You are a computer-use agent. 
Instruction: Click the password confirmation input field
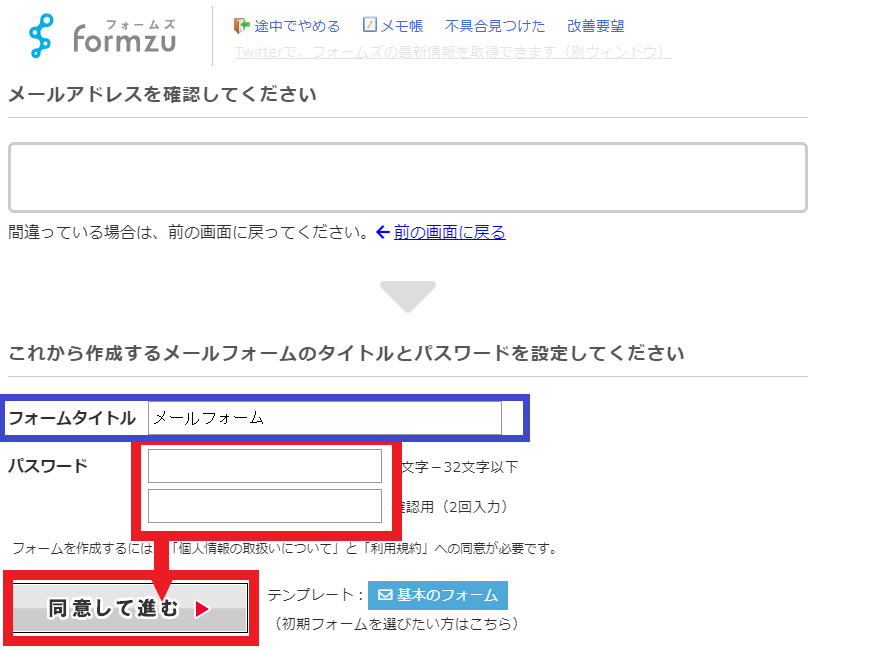[x=265, y=506]
